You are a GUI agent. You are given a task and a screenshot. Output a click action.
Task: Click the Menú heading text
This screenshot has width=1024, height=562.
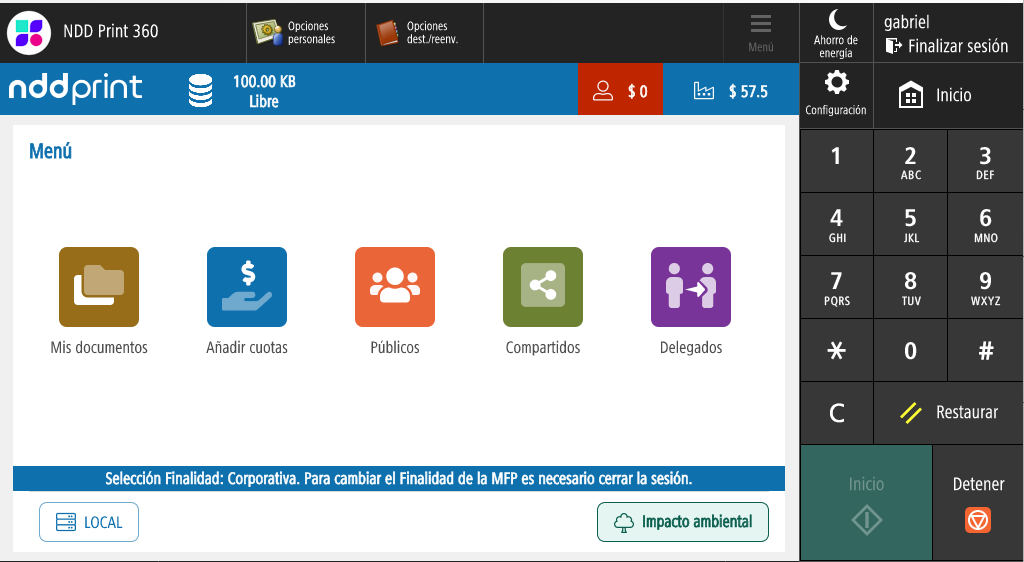(50, 151)
